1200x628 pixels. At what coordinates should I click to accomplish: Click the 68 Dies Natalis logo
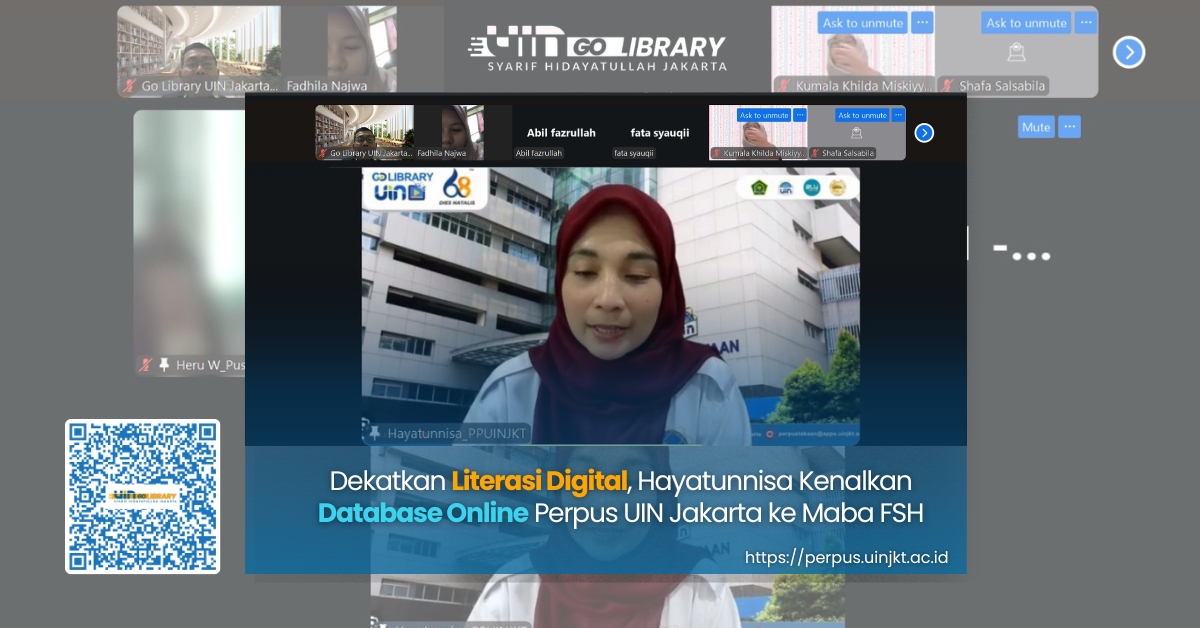(x=456, y=186)
